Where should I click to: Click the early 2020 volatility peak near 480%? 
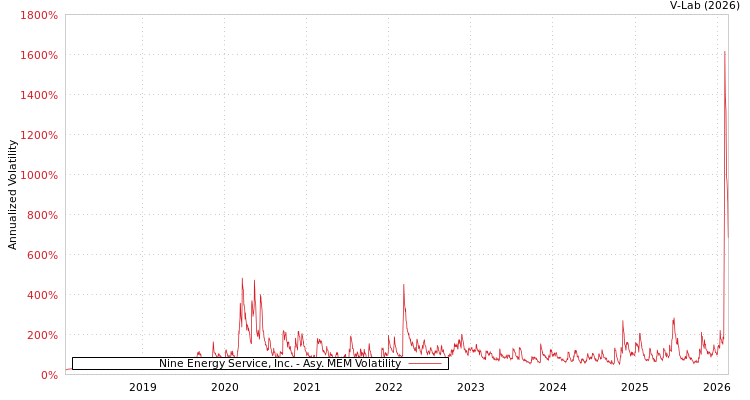point(242,278)
